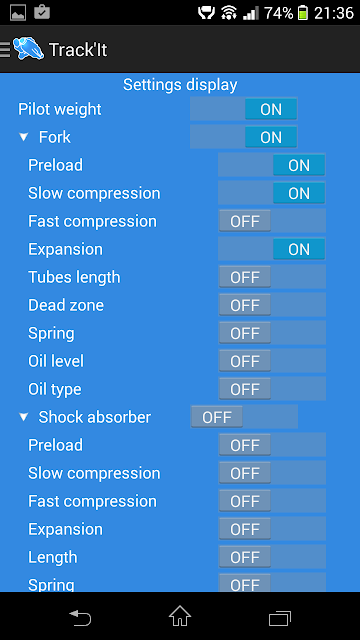Image resolution: width=360 pixels, height=640 pixels.
Task: Open the recent apps icon
Action: coord(280,618)
